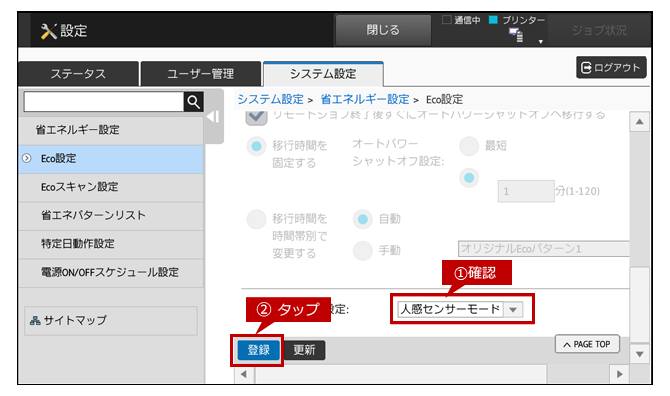This screenshot has width=670, height=396.
Task: Open 電源ON/OFFスケジュール設定 in the sidebar
Action: pos(111,273)
